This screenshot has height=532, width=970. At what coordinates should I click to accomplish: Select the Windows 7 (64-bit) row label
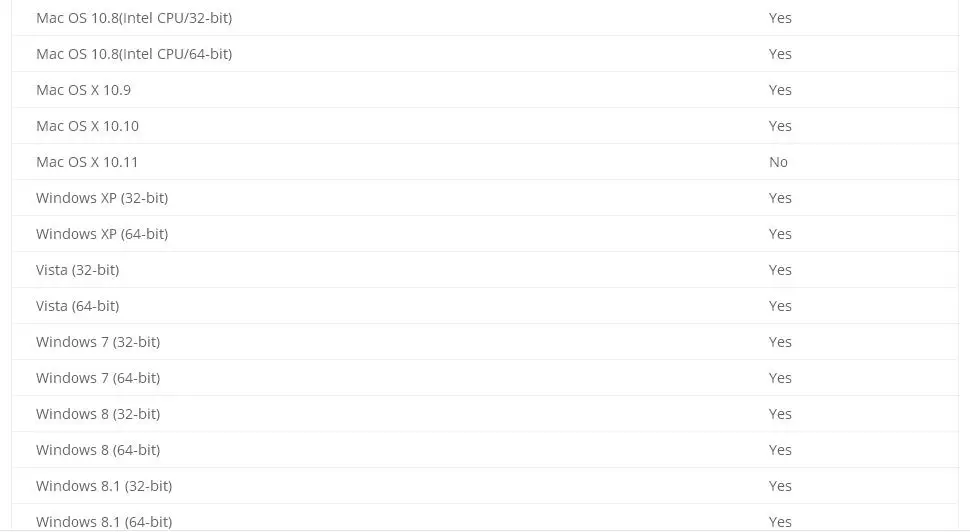98,377
